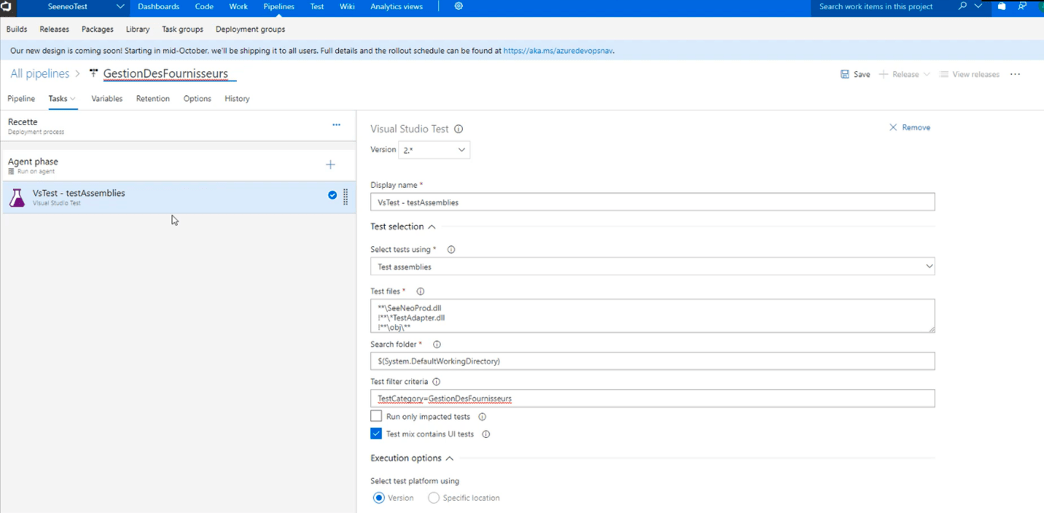Image resolution: width=1044 pixels, height=513 pixels.
Task: Add a task to Agent phase with plus
Action: (x=330, y=165)
